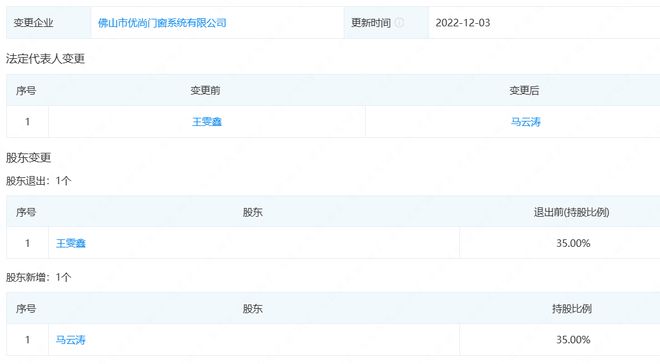Viewport: 660px width, 364px height.
Task: Click the info icon beside 更新时间
Action: point(399,23)
